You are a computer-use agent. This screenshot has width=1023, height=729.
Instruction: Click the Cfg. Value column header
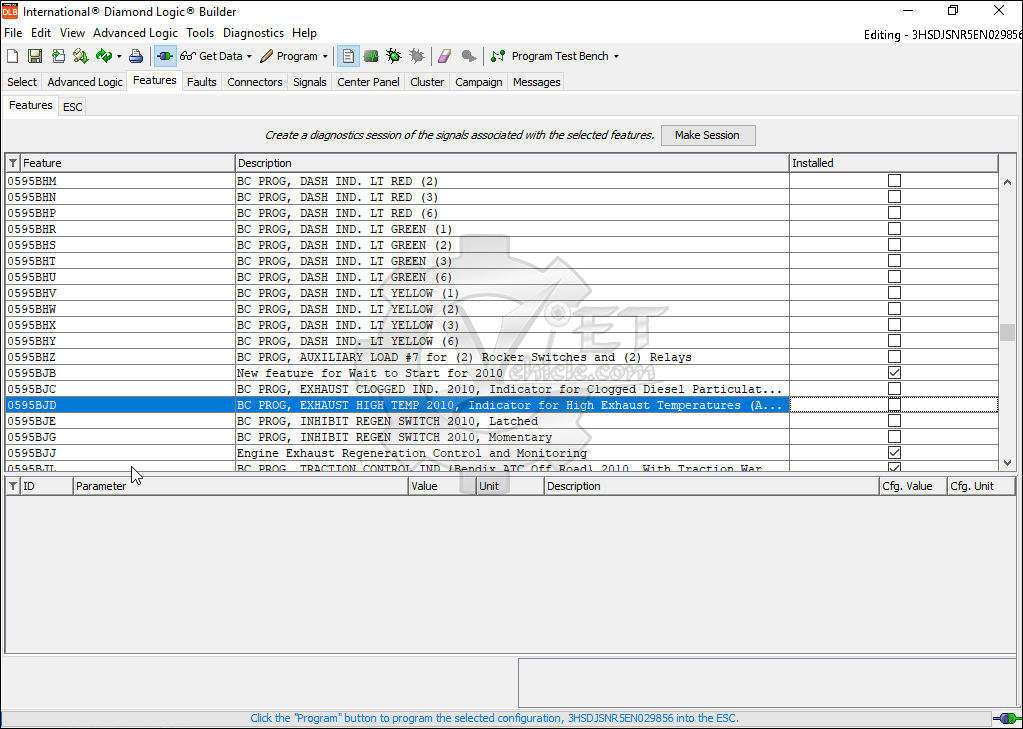[x=913, y=486]
